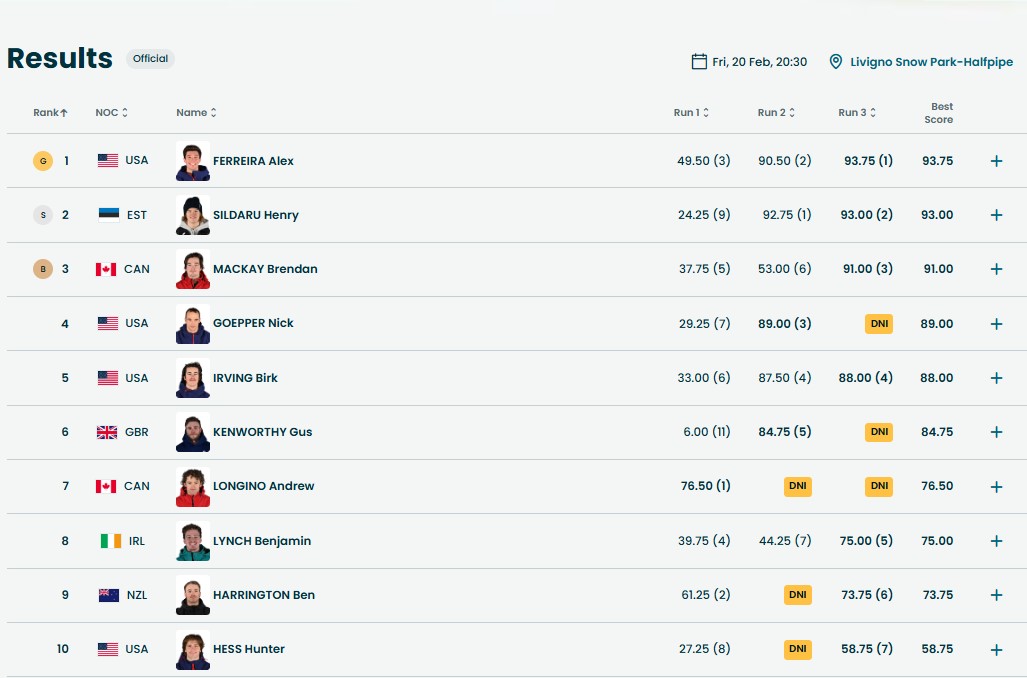Sort table by Run 2 scores

pos(776,113)
